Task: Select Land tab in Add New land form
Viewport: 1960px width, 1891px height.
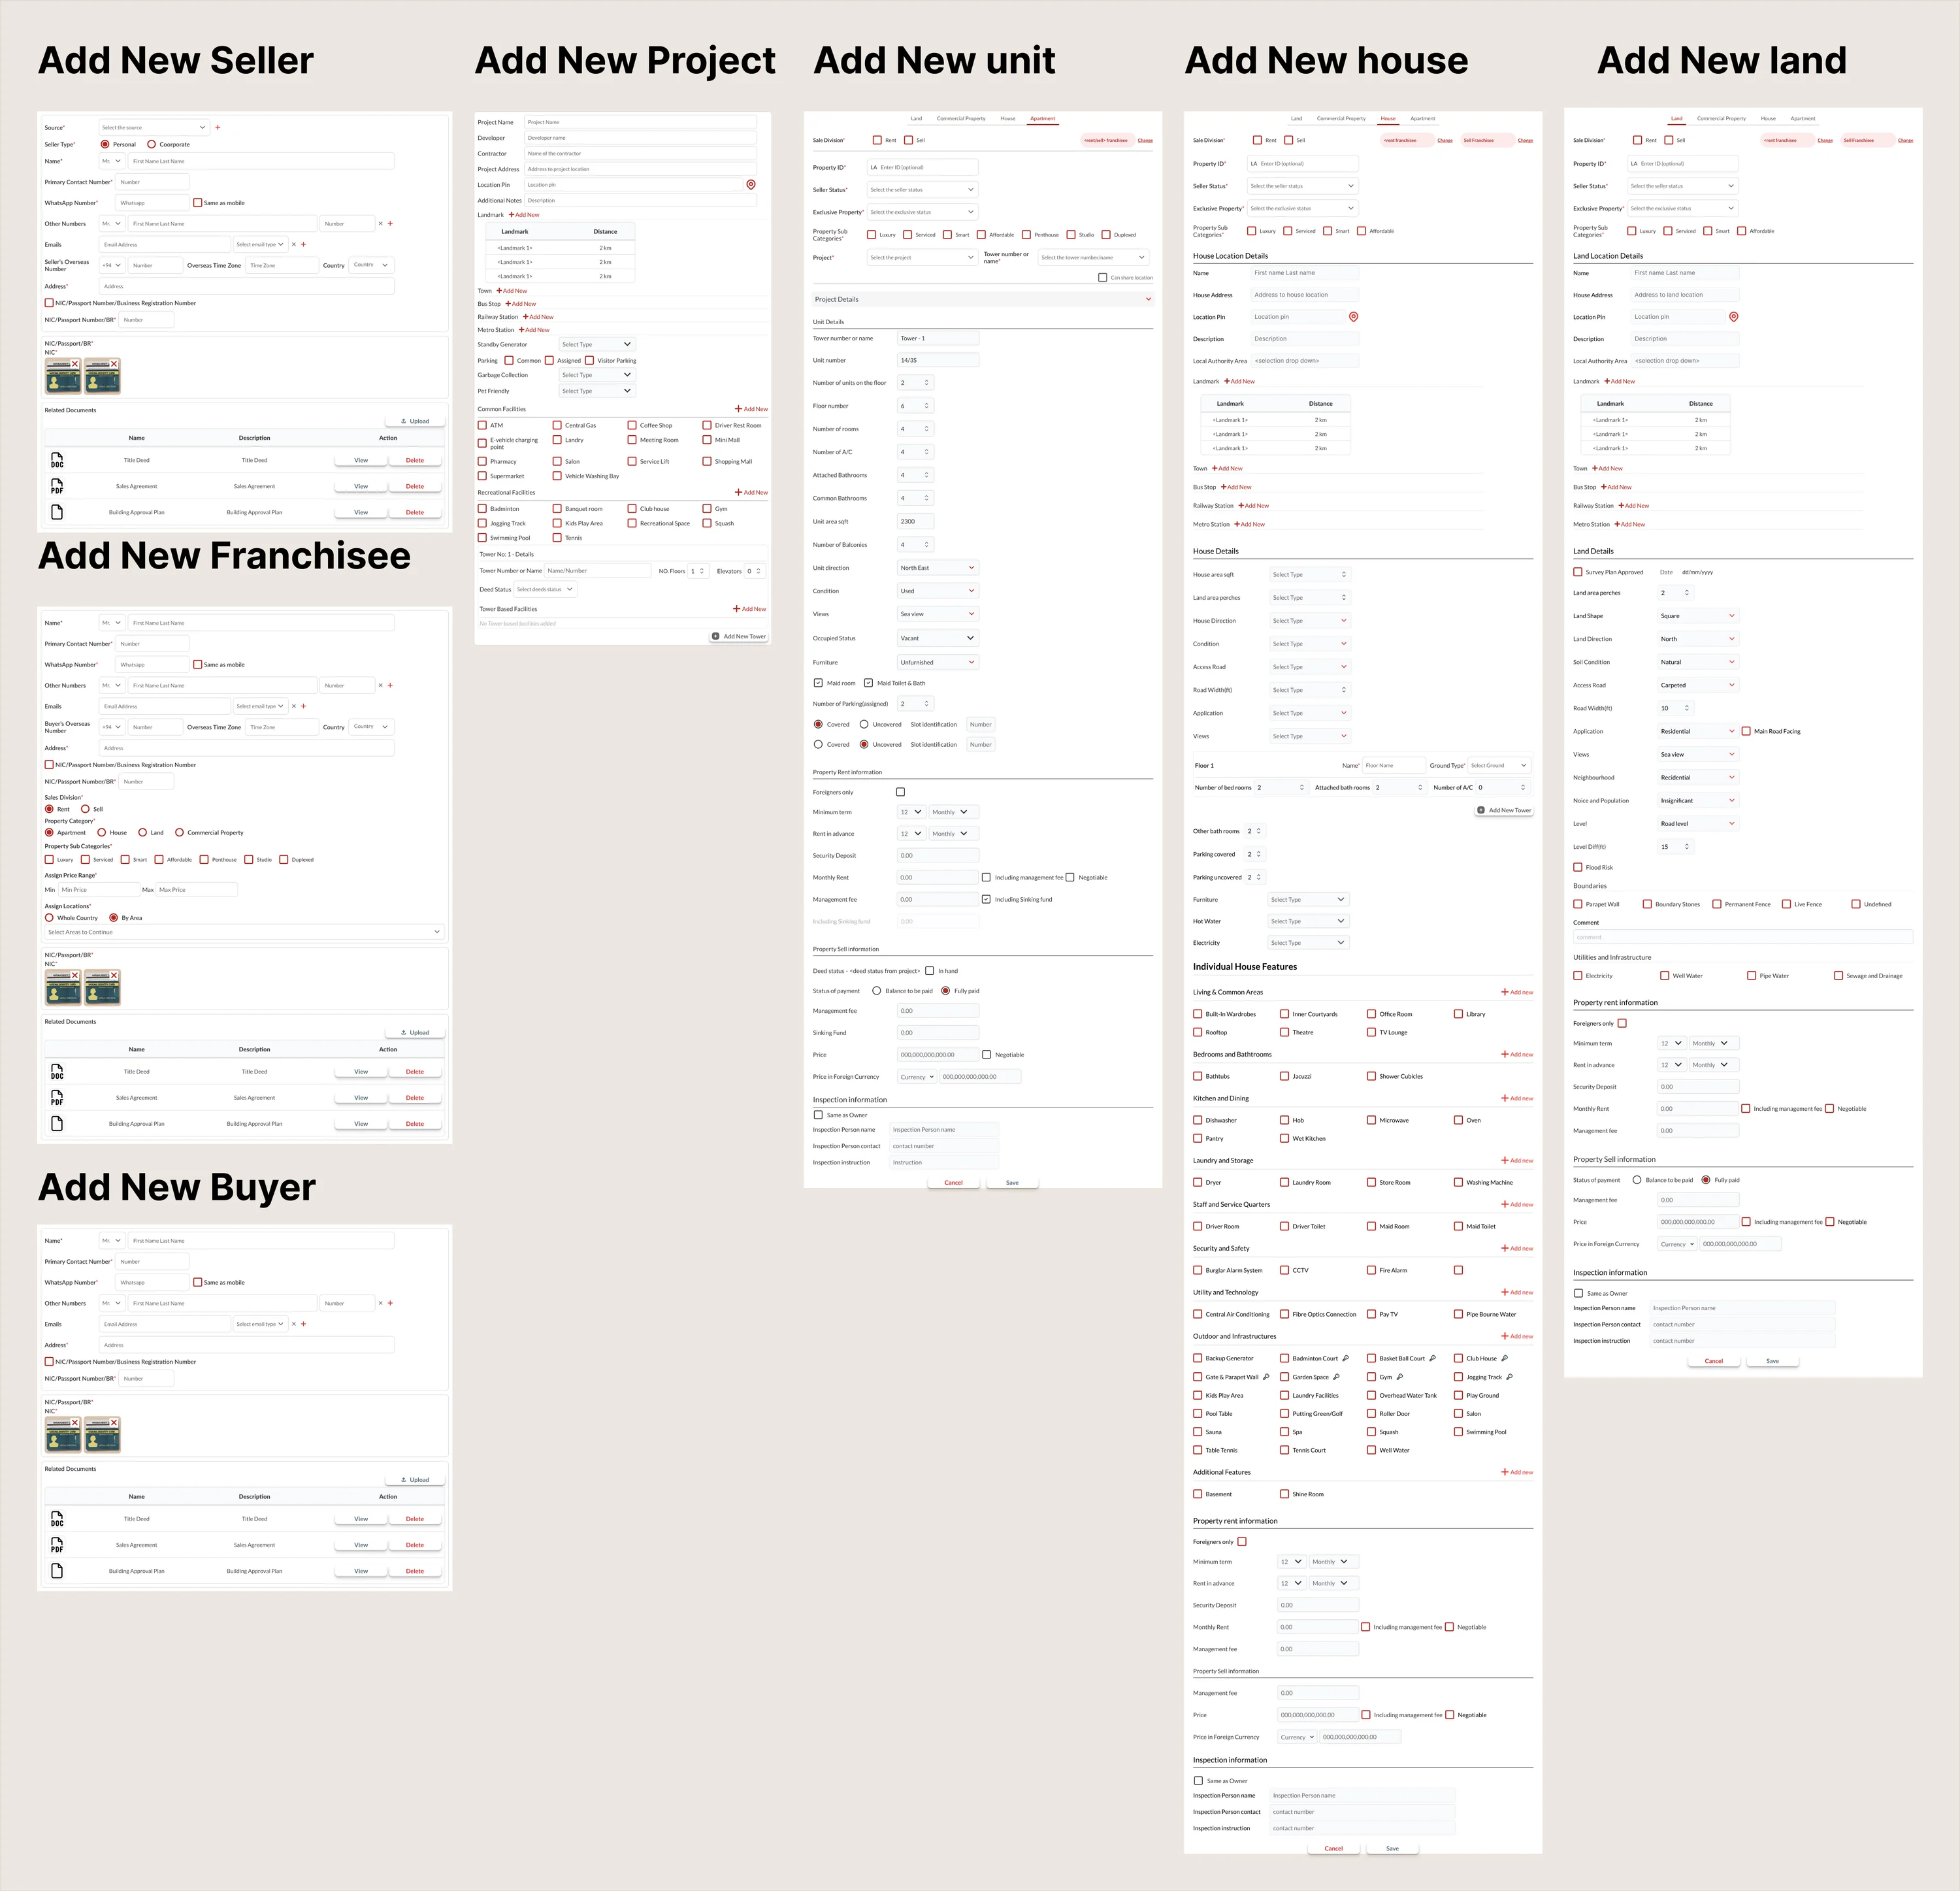Action: 1677,118
